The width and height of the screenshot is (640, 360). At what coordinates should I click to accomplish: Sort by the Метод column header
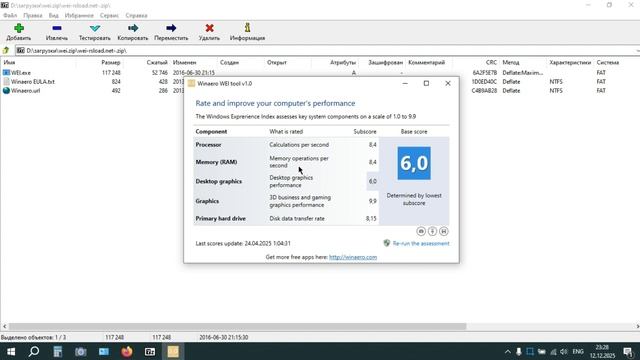point(511,62)
